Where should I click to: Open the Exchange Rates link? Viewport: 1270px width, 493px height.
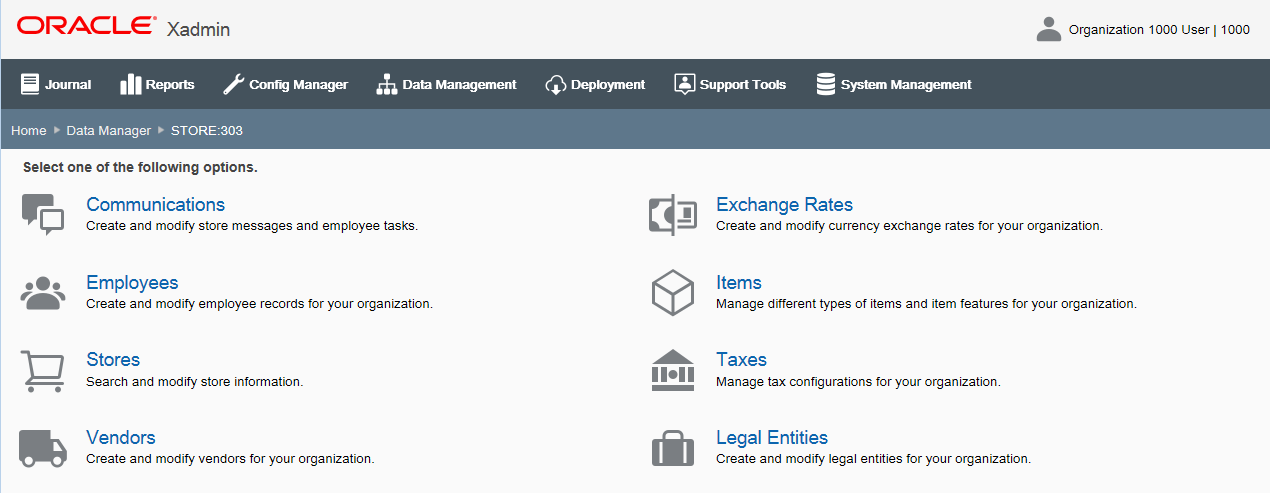coord(784,204)
